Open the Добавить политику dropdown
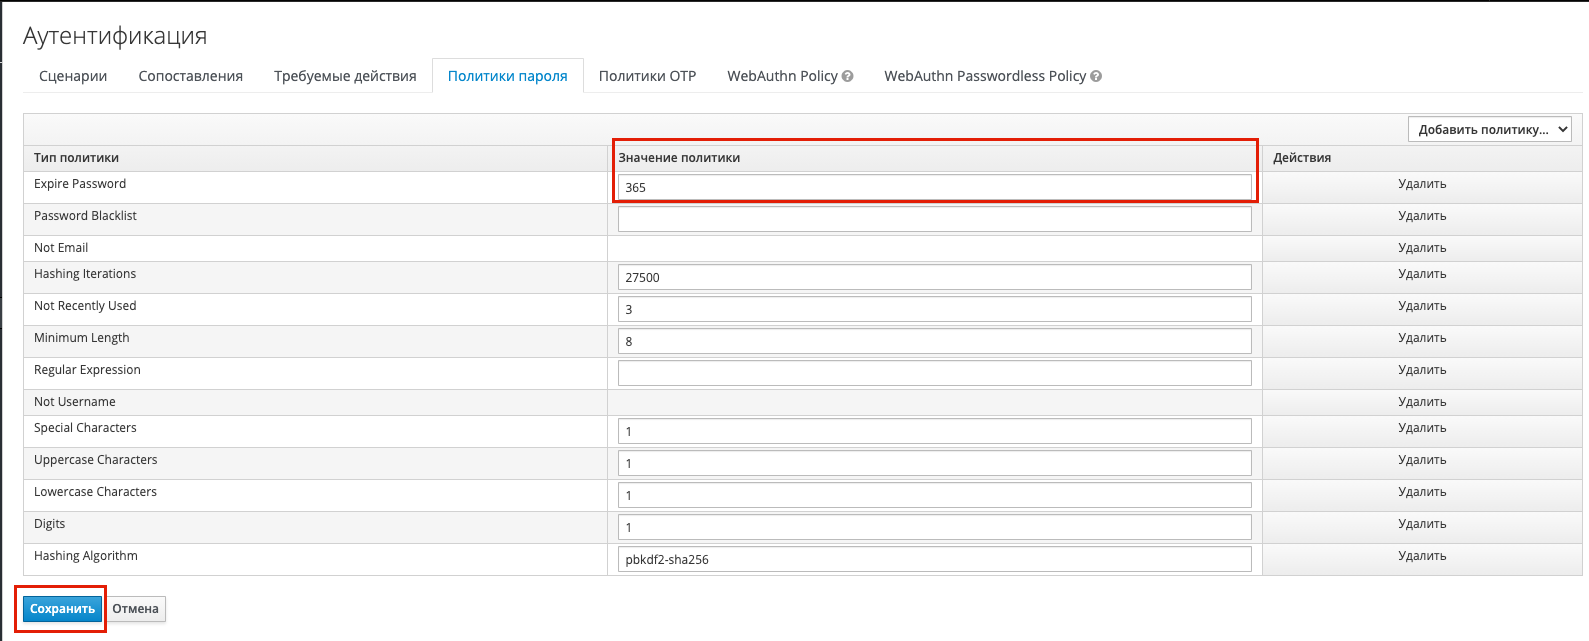 click(x=1489, y=130)
